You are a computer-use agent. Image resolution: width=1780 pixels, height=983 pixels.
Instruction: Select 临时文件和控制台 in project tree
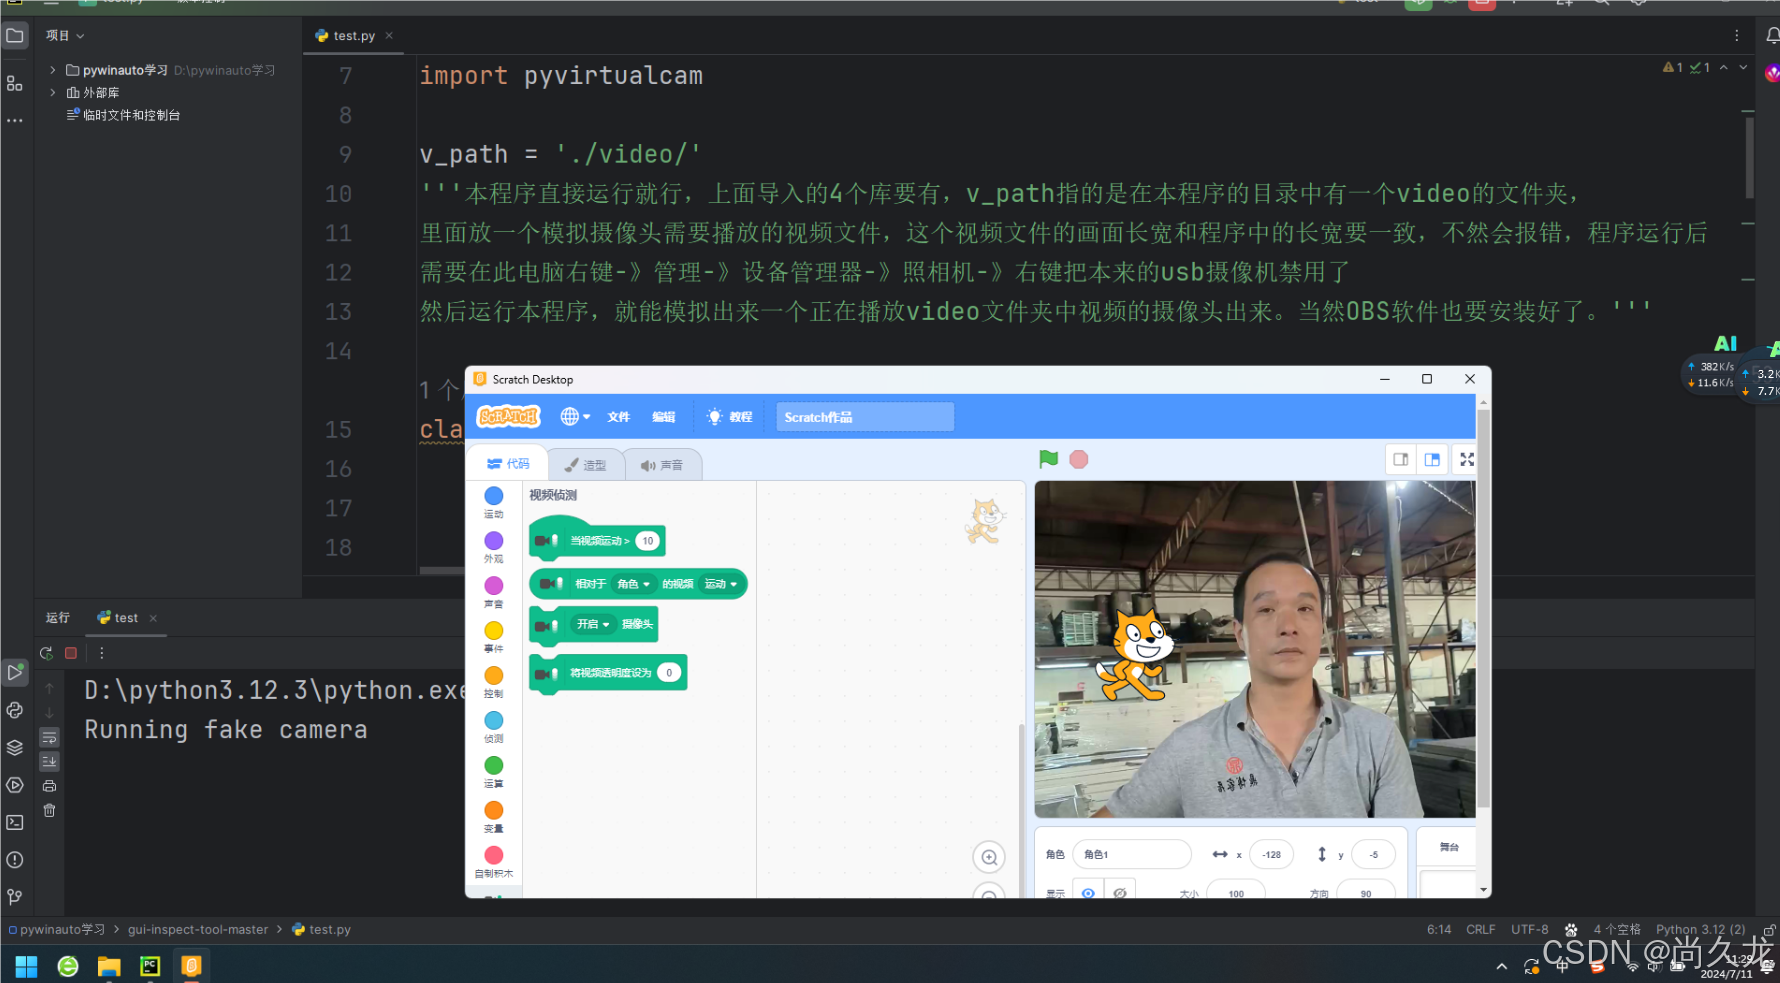[123, 115]
